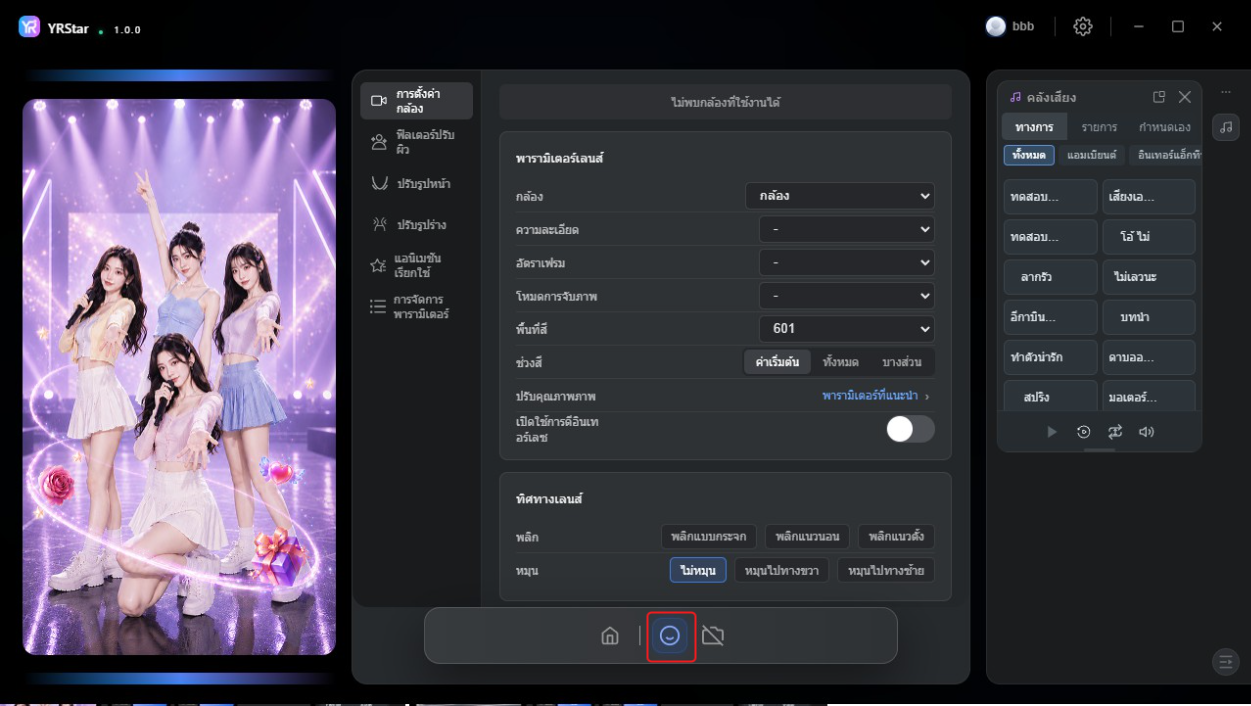Toggle loop playback in sound player

coord(1115,432)
